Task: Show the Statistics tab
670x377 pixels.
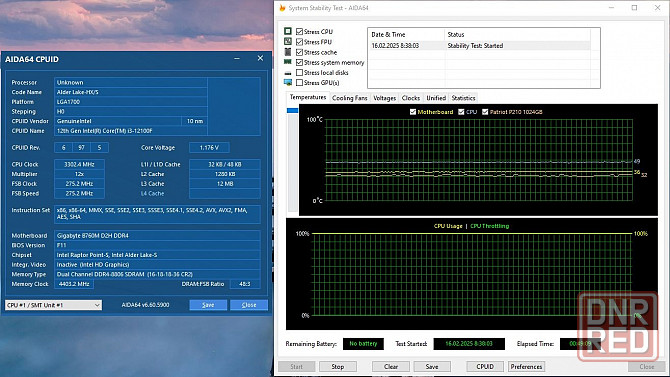Action: click(463, 98)
